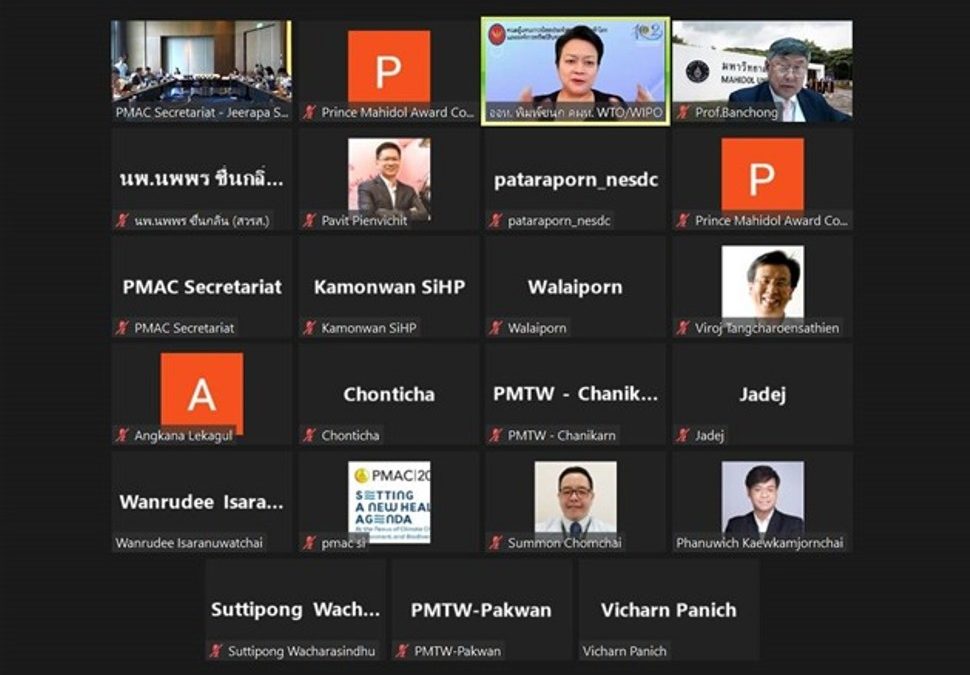Select active speaker WTO/WIPO video tile

click(x=575, y=71)
